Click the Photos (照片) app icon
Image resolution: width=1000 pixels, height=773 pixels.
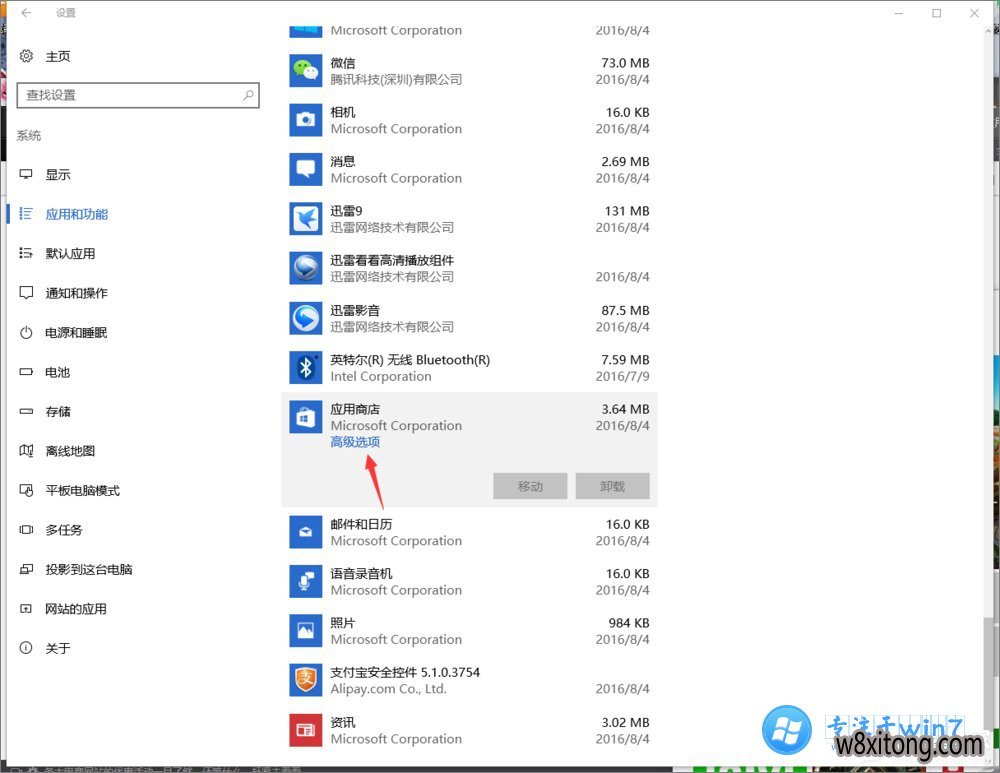coord(305,630)
